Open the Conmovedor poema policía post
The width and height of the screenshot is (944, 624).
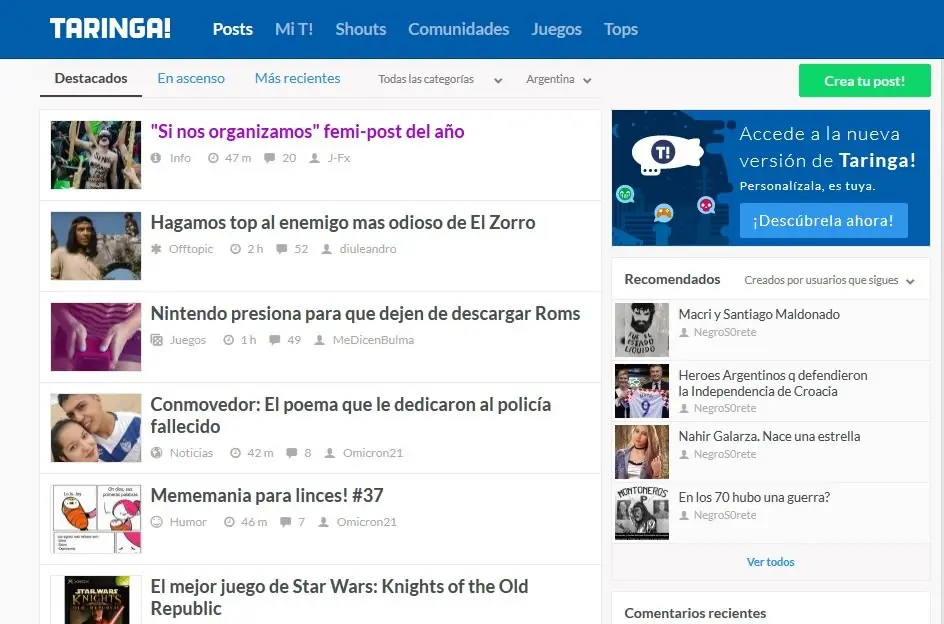tap(351, 415)
